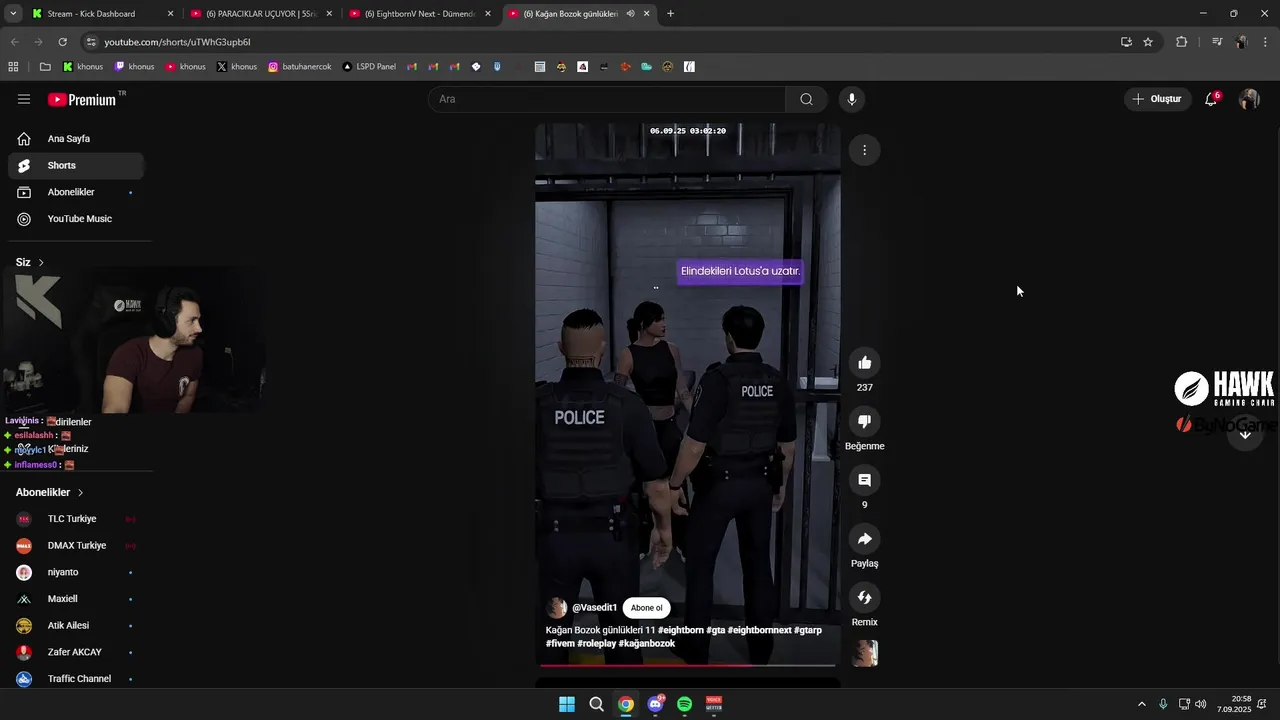Open the three-dot more options beside the short
1280x720 pixels.
point(864,150)
